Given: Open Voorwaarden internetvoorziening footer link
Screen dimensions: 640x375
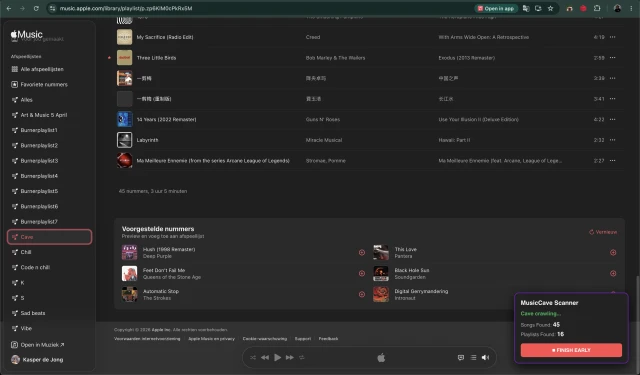Looking at the screenshot, I should click(x=147, y=339).
